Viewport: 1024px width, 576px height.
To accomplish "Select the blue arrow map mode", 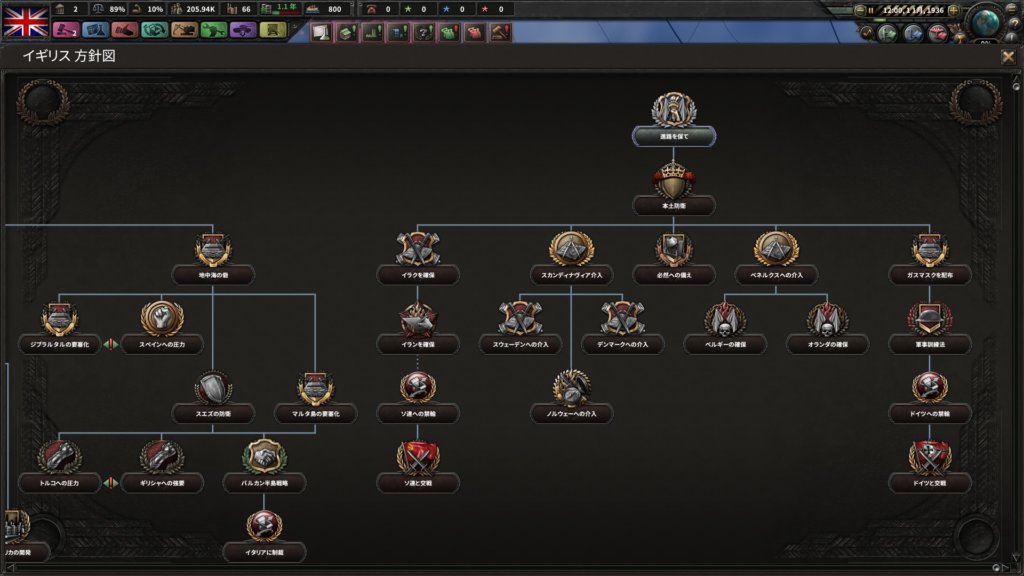I will [x=912, y=33].
